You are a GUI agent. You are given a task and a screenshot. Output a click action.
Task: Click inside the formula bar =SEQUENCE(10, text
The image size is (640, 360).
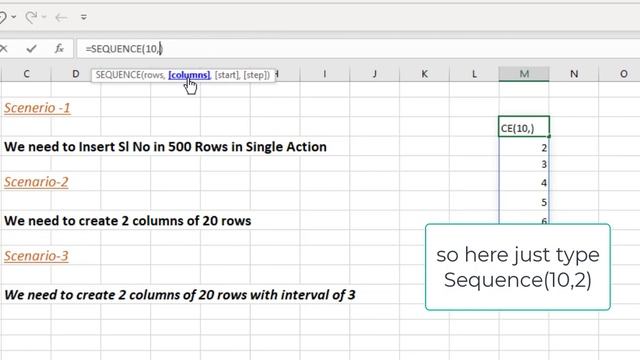point(124,49)
